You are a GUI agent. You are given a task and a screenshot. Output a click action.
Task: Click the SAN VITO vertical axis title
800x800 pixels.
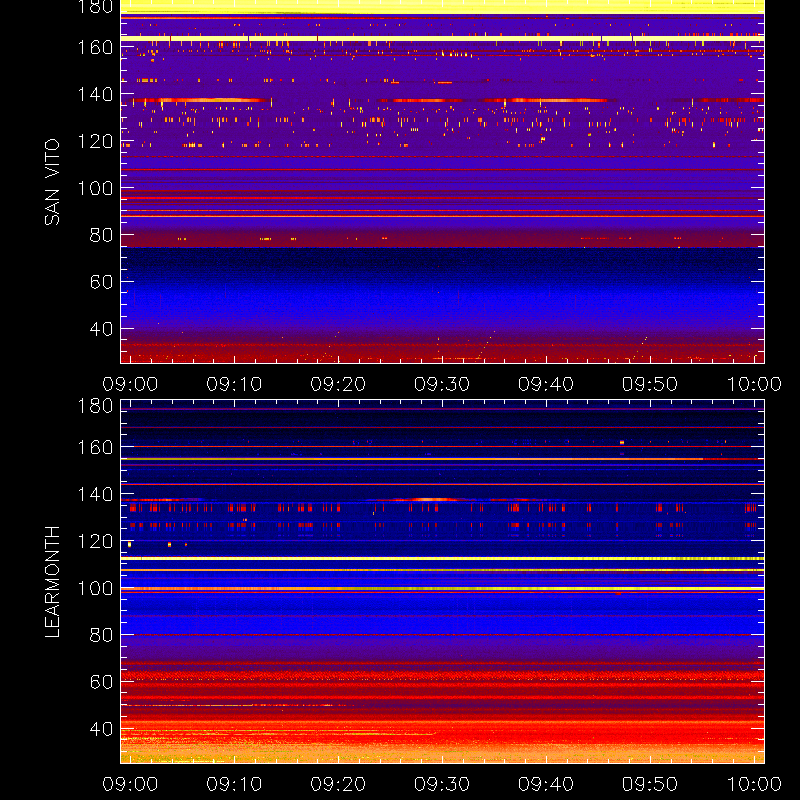(x=52, y=182)
